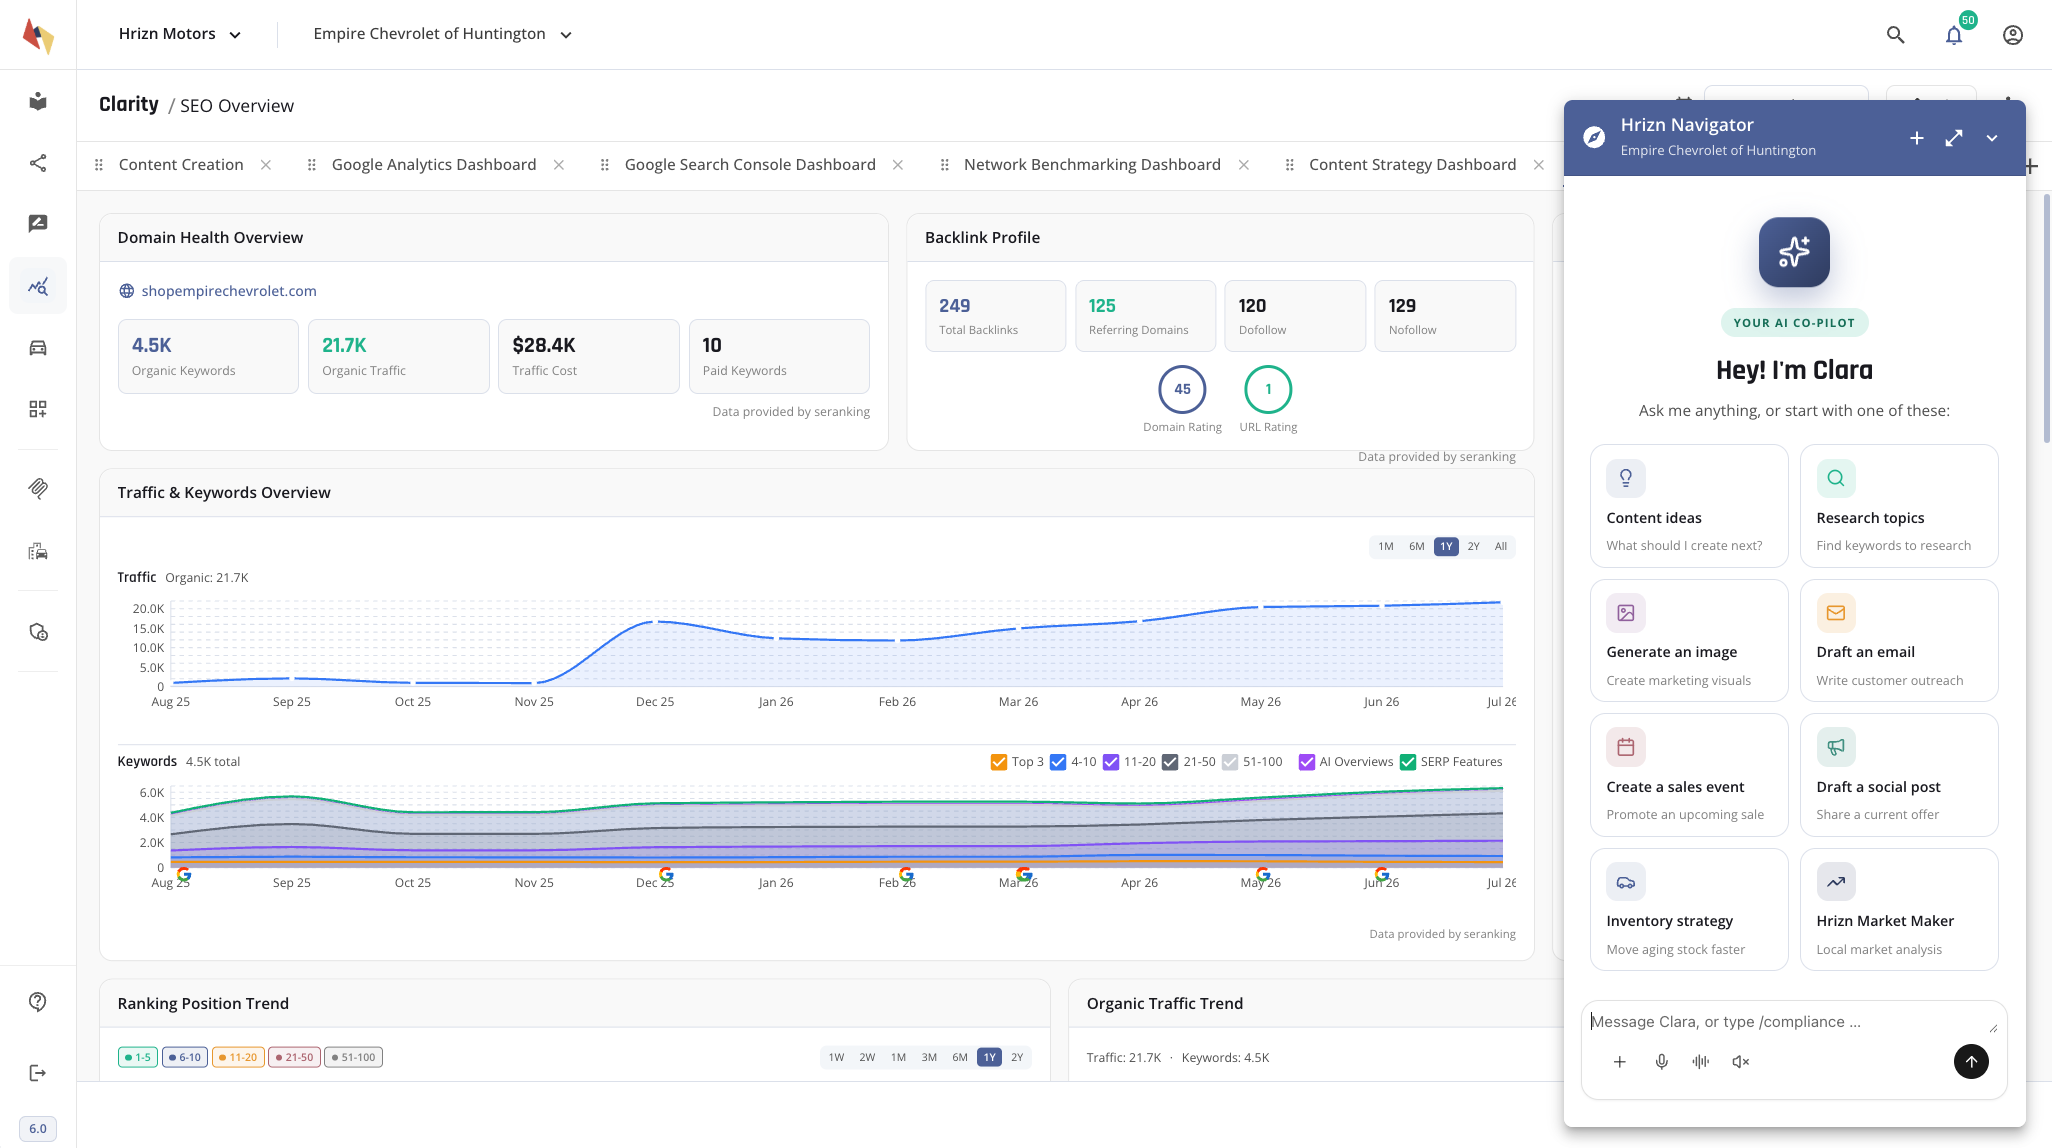Viewport: 2055px width, 1148px height.
Task: Open shopempirechevrolet.com link
Action: 229,291
